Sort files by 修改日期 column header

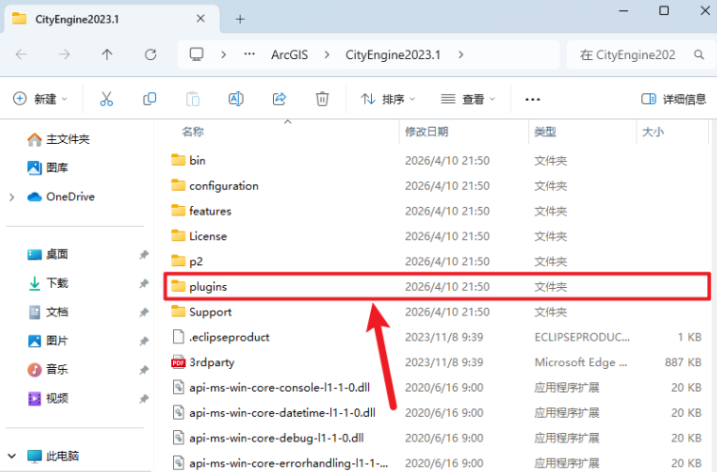[x=426, y=131]
